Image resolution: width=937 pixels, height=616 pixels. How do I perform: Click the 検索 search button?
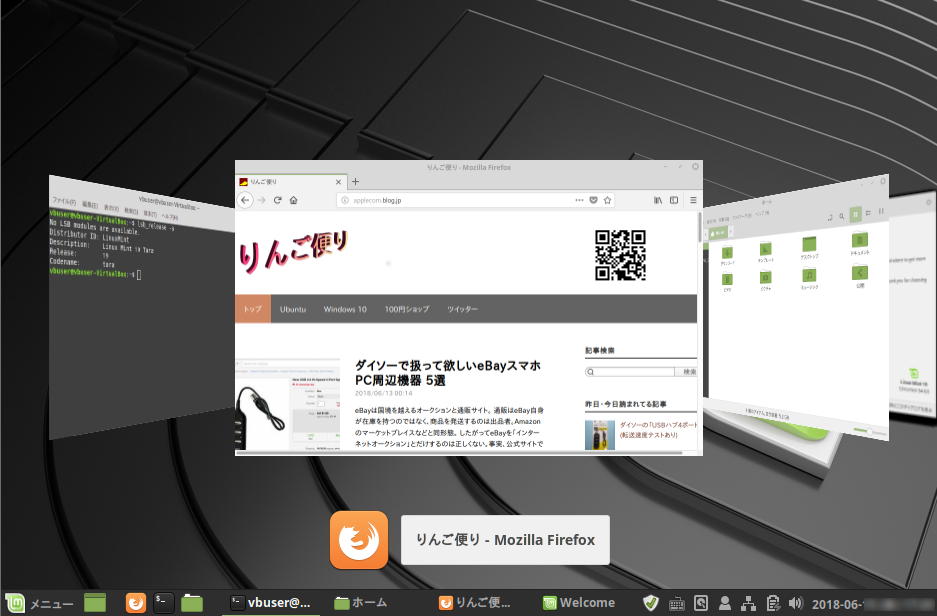687,372
